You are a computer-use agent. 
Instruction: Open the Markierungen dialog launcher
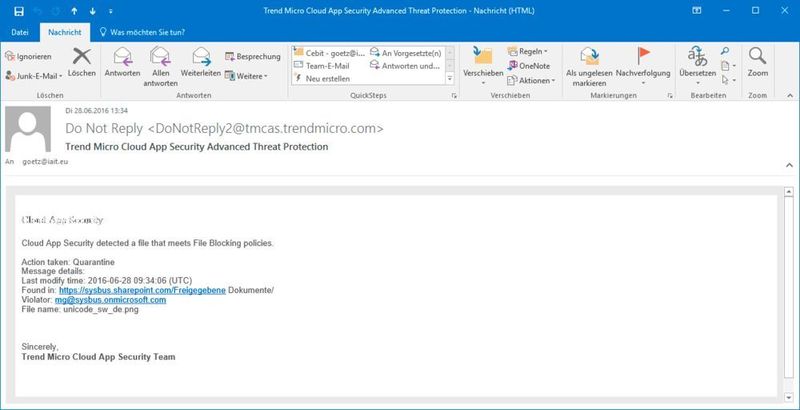point(670,96)
